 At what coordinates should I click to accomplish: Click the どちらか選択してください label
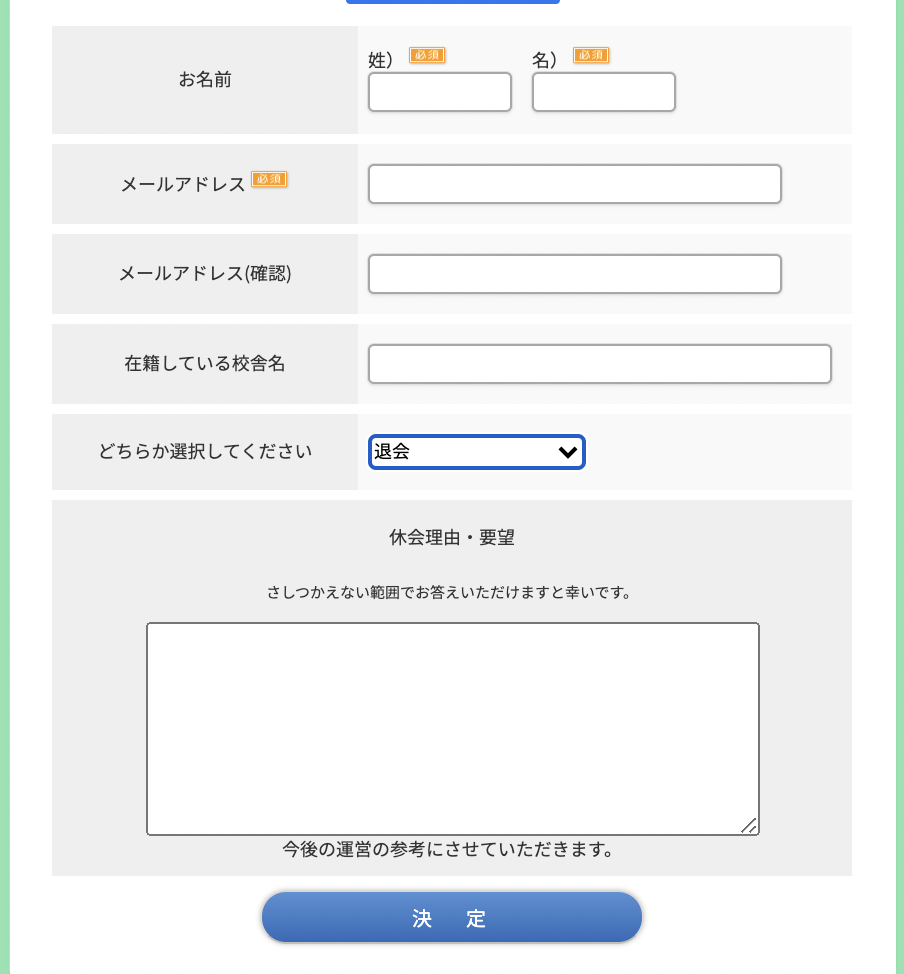[x=205, y=452]
